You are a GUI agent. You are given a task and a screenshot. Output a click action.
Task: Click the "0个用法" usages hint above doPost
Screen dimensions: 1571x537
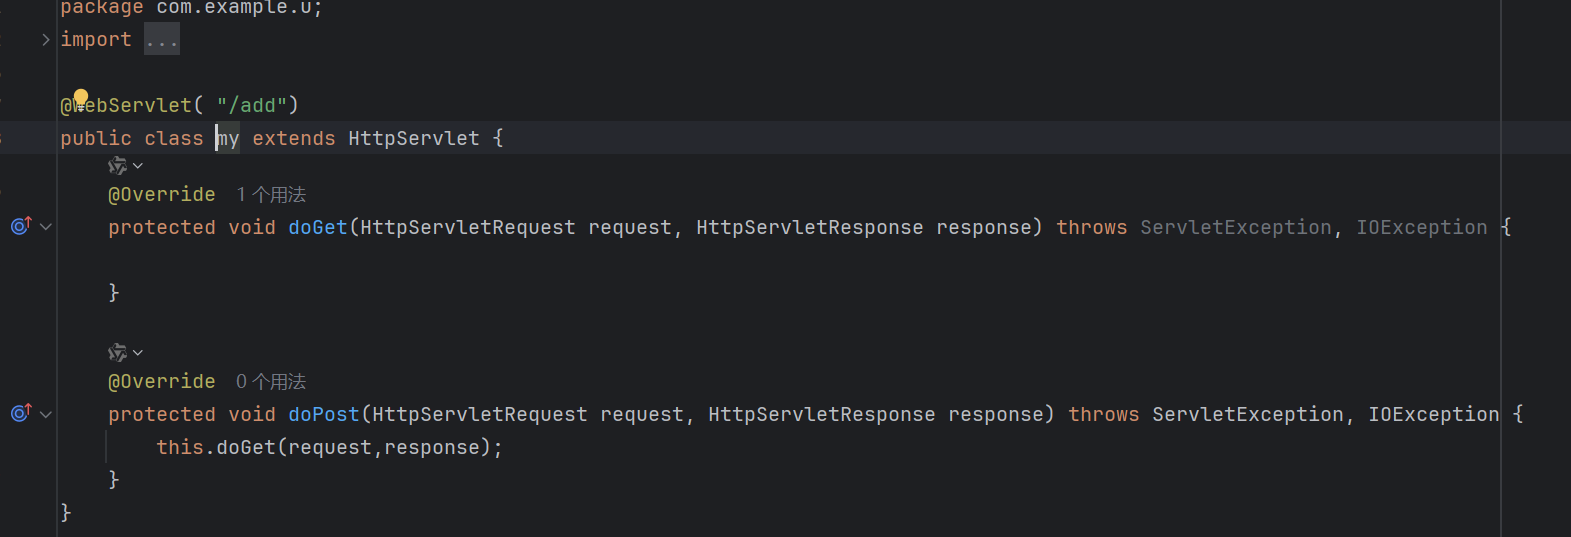(x=271, y=381)
